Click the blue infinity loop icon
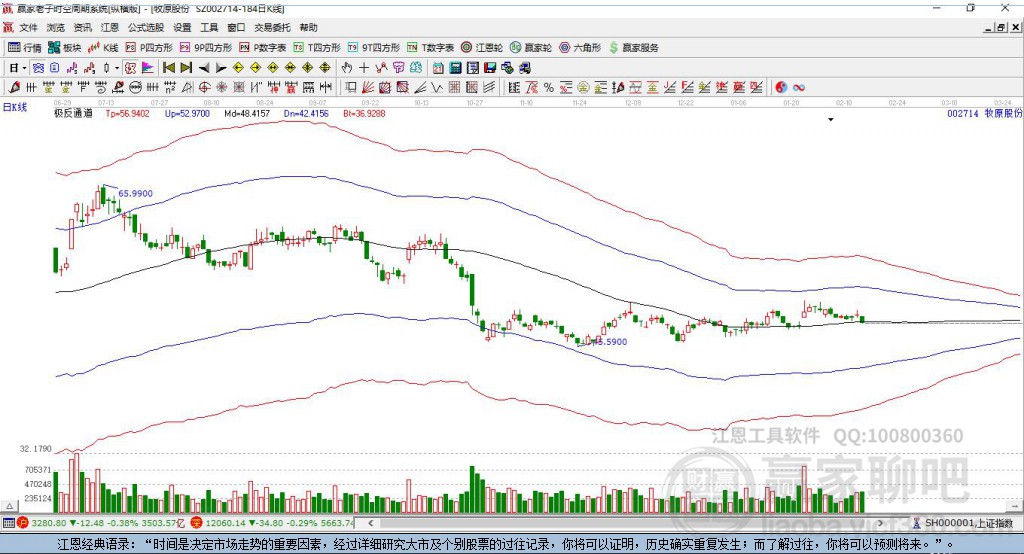This screenshot has width=1024, height=554. click(x=798, y=88)
